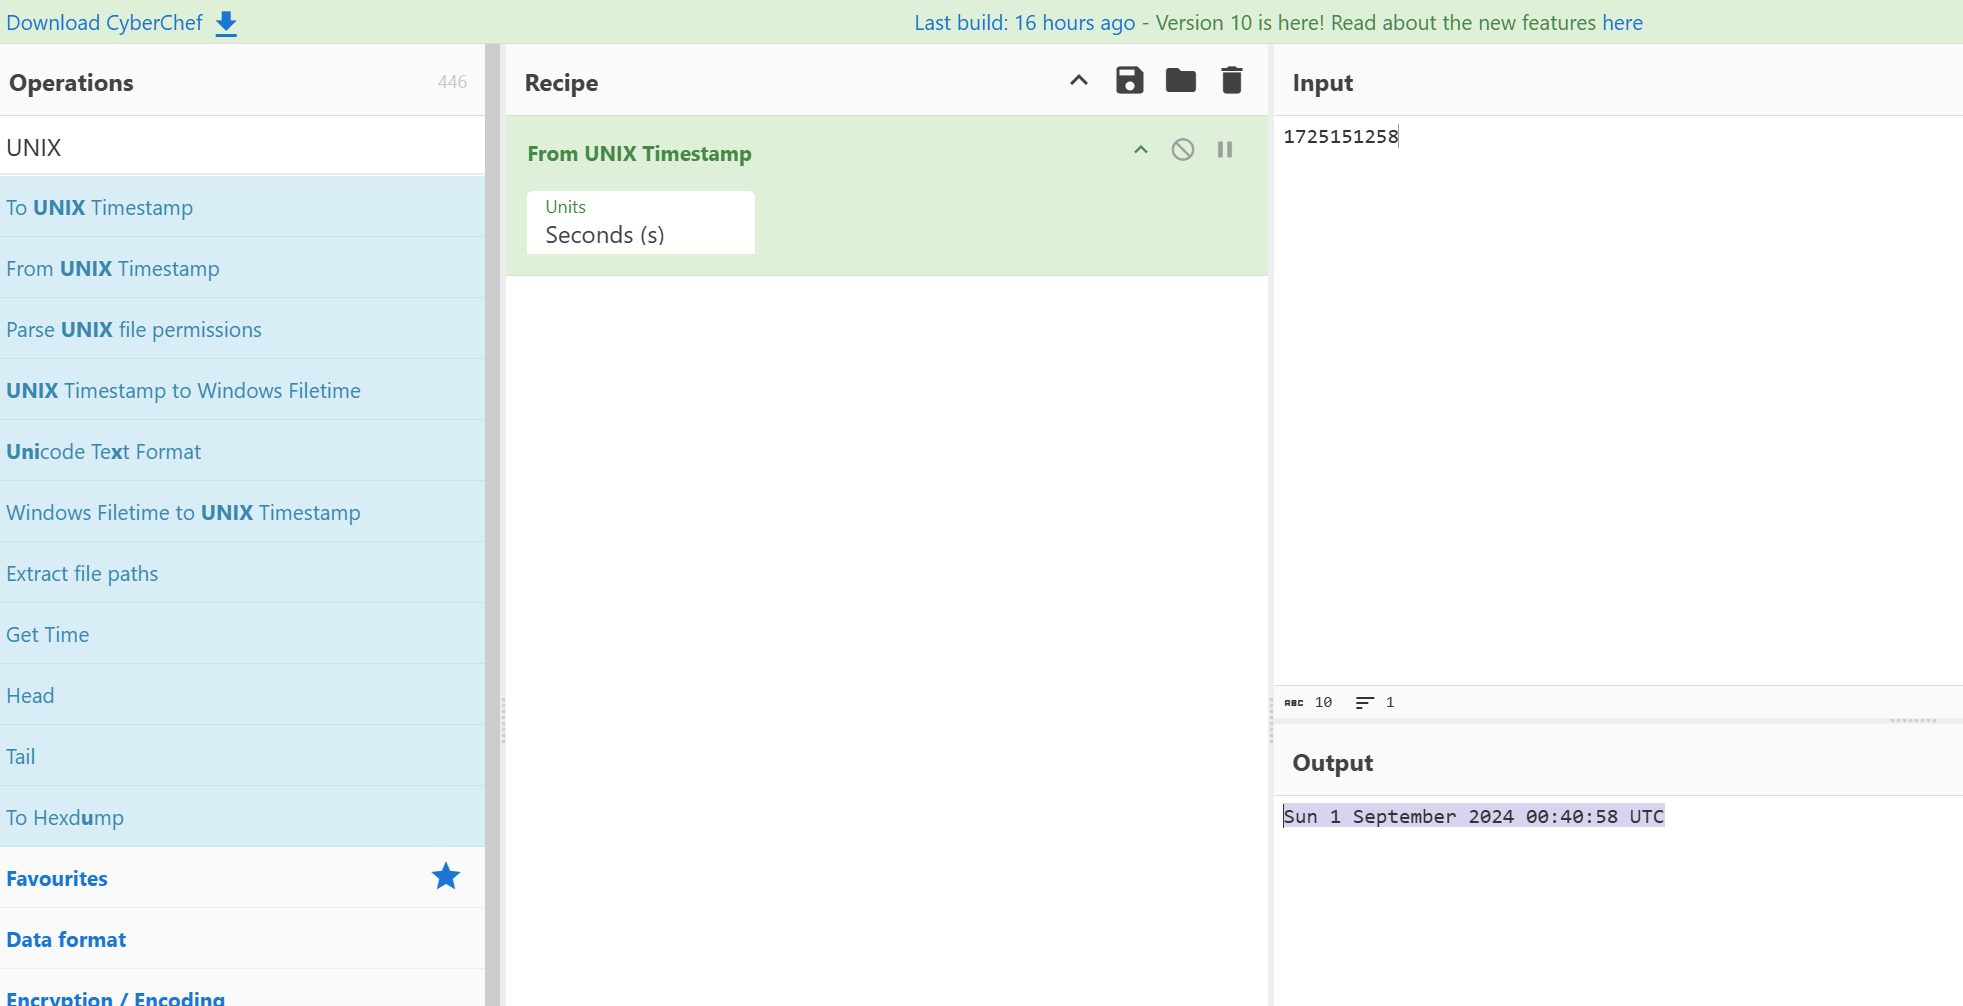The height and width of the screenshot is (1006, 1963).
Task: Choose the Get Time operation
Action: (x=242, y=634)
